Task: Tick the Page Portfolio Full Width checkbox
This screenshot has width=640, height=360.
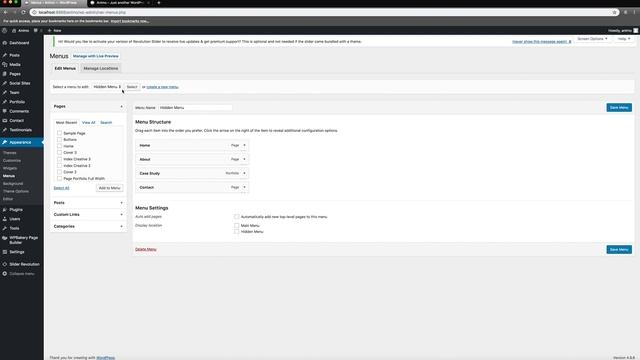Action: 60,178
